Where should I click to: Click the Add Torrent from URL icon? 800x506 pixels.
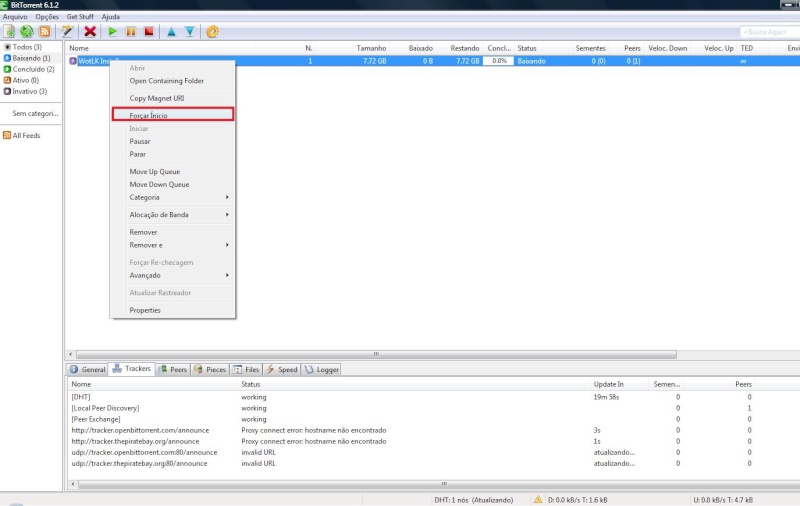(x=27, y=32)
